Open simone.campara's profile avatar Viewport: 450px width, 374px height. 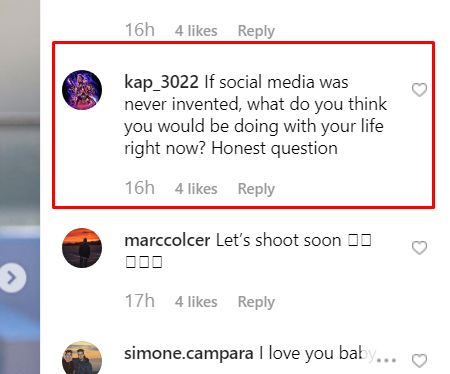(82, 358)
